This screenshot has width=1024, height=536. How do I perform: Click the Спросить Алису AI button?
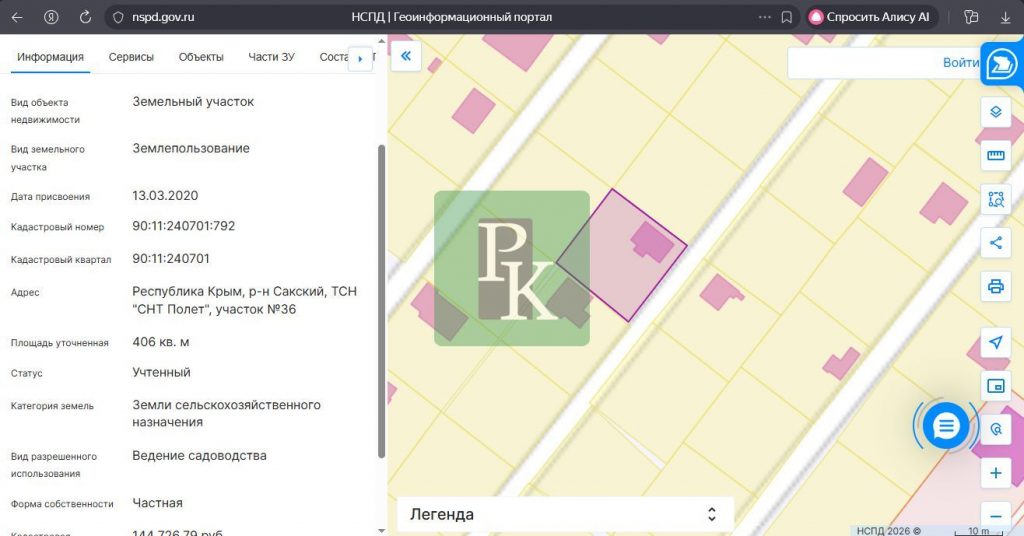(868, 17)
